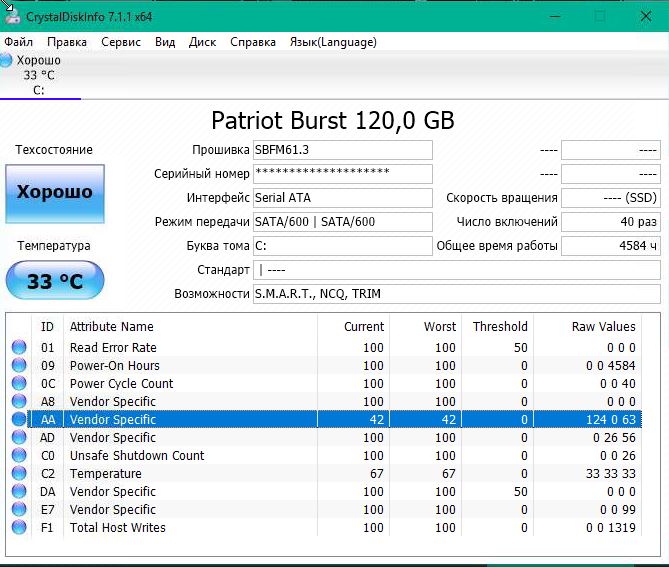Viewport: 669px width, 567px height.
Task: Click the Техсостояние label
Action: click(x=54, y=149)
